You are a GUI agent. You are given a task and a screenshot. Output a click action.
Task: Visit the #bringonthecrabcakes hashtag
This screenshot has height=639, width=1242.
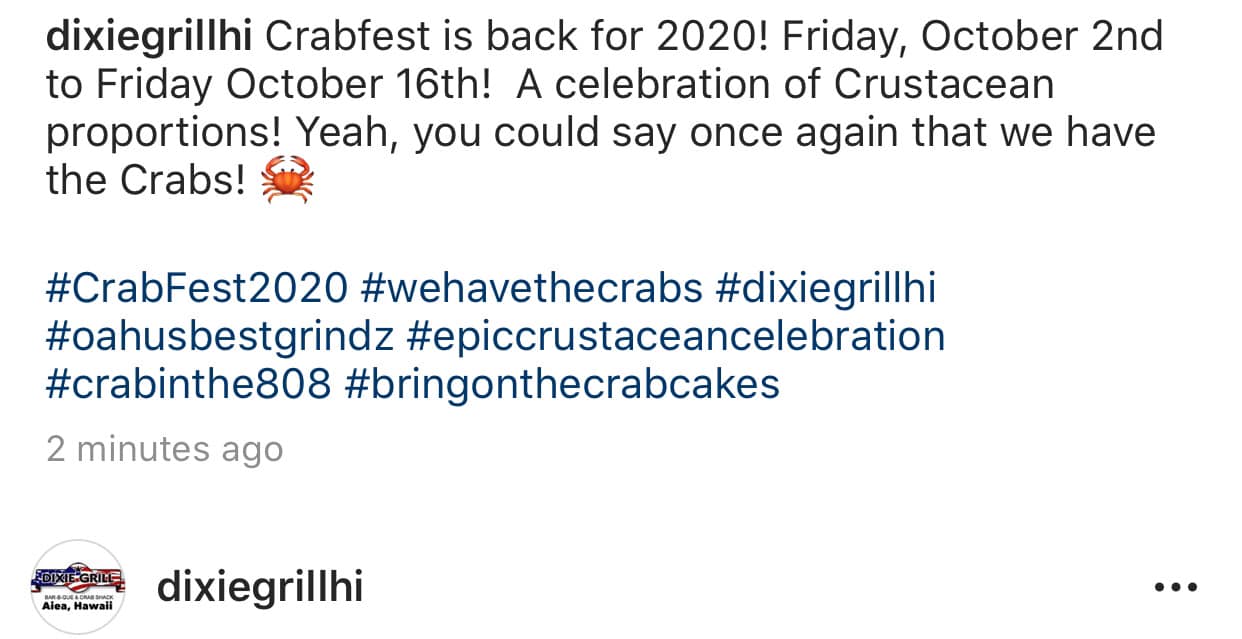pos(561,386)
